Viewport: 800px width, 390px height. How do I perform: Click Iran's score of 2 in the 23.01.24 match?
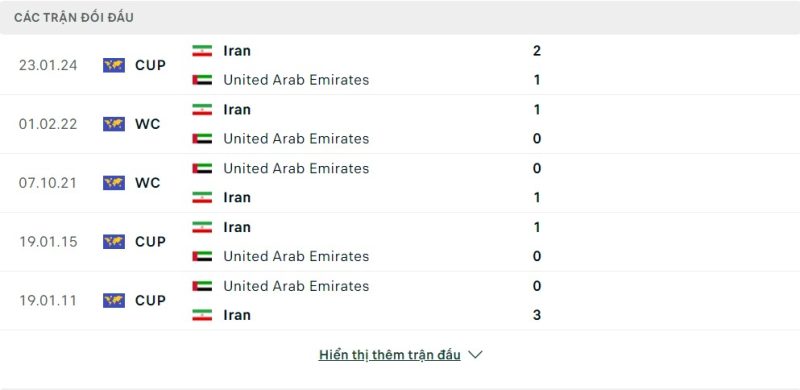tap(537, 51)
